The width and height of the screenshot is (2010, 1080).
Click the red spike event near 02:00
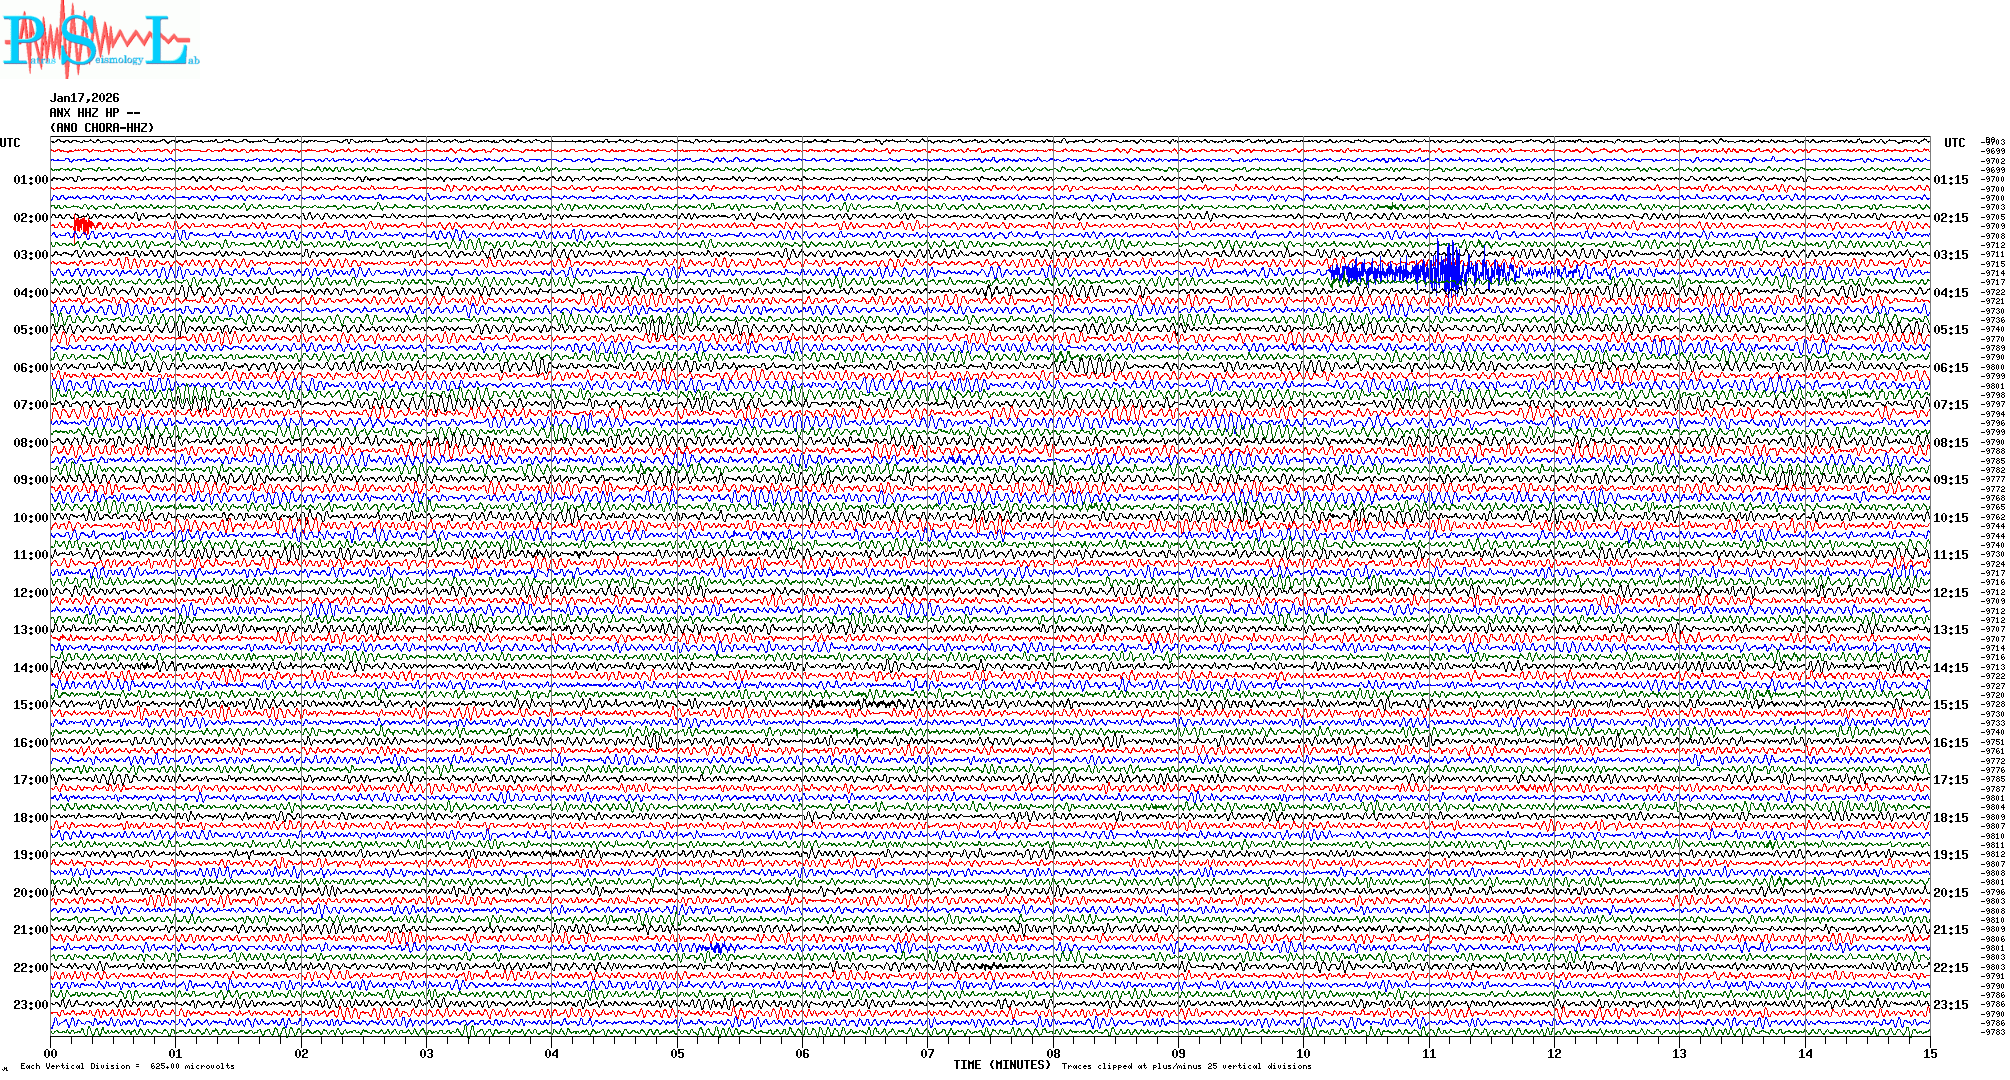[84, 226]
